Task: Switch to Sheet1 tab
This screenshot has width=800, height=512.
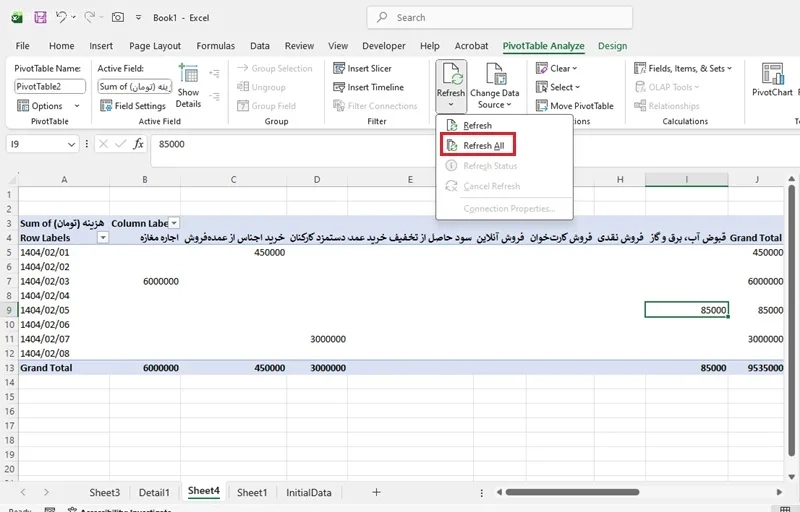Action: click(252, 493)
